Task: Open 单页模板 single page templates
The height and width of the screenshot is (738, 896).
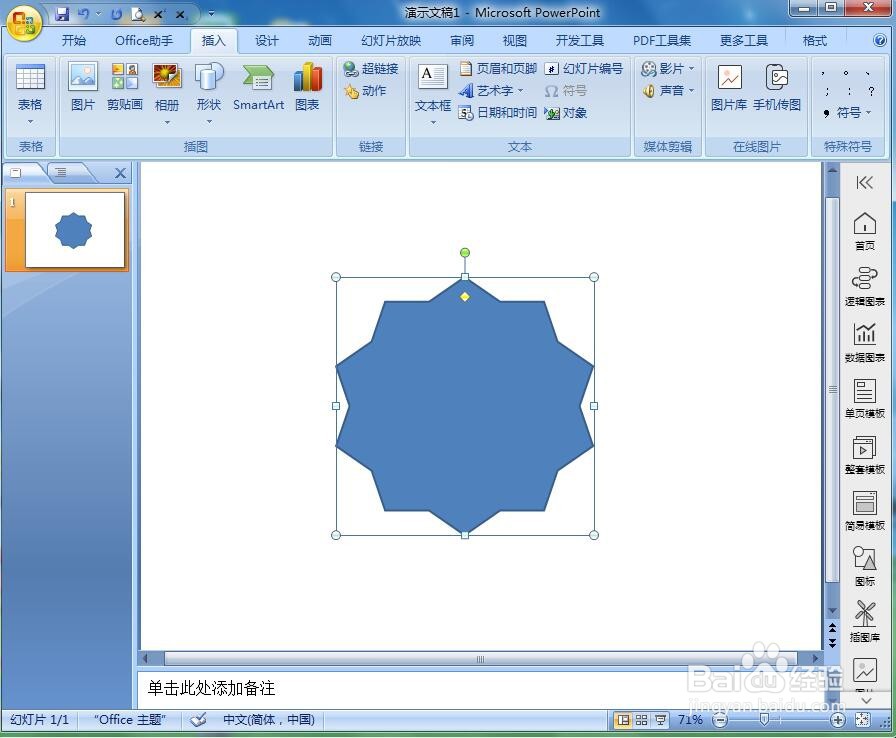Action: click(x=865, y=398)
